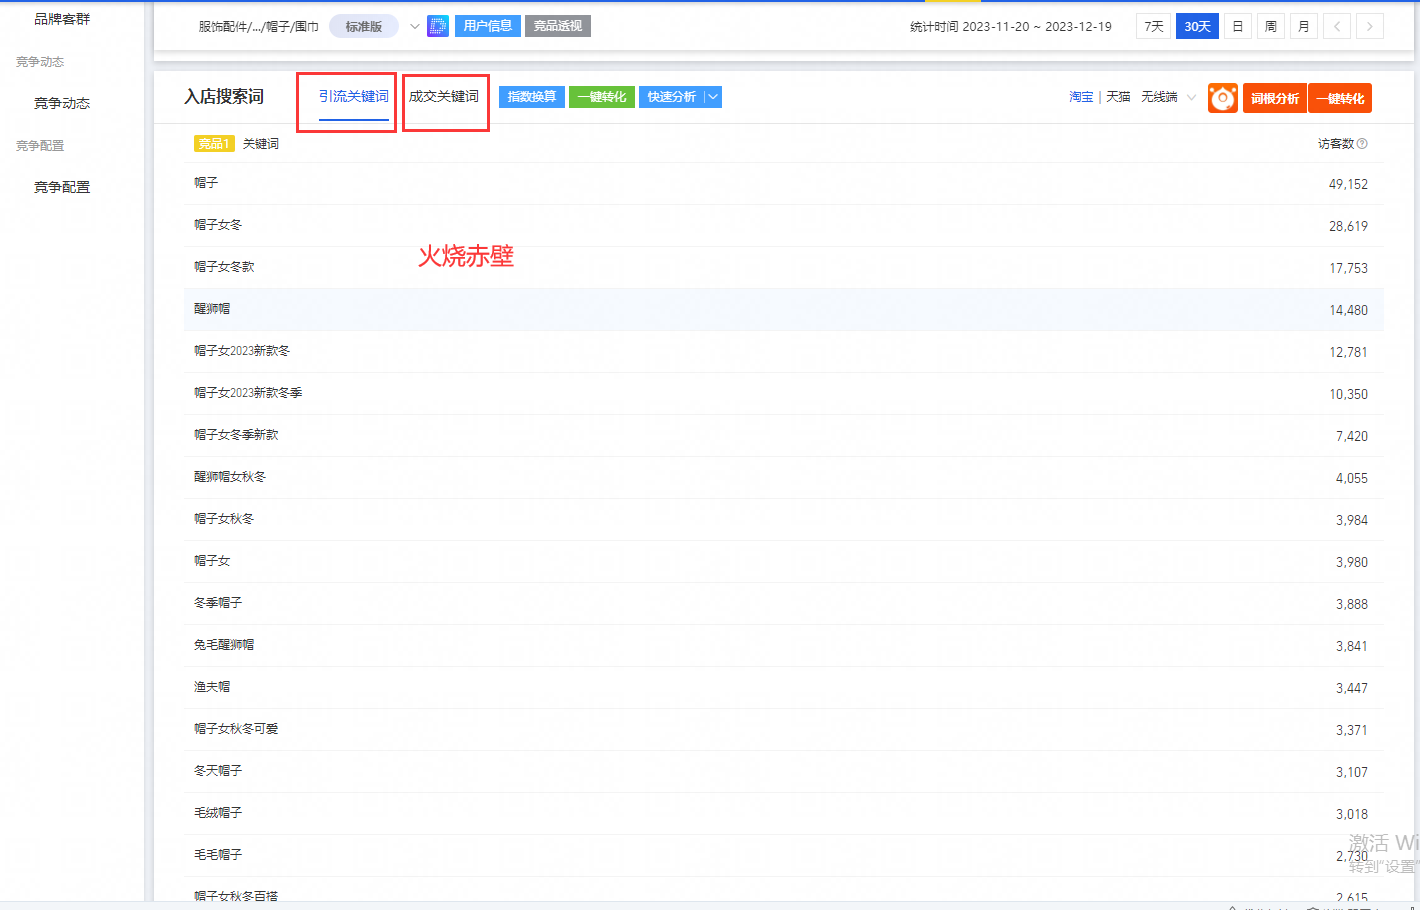This screenshot has width=1420, height=910.
Task: Expand the category dropdown chevron after 标准版
Action: [415, 27]
